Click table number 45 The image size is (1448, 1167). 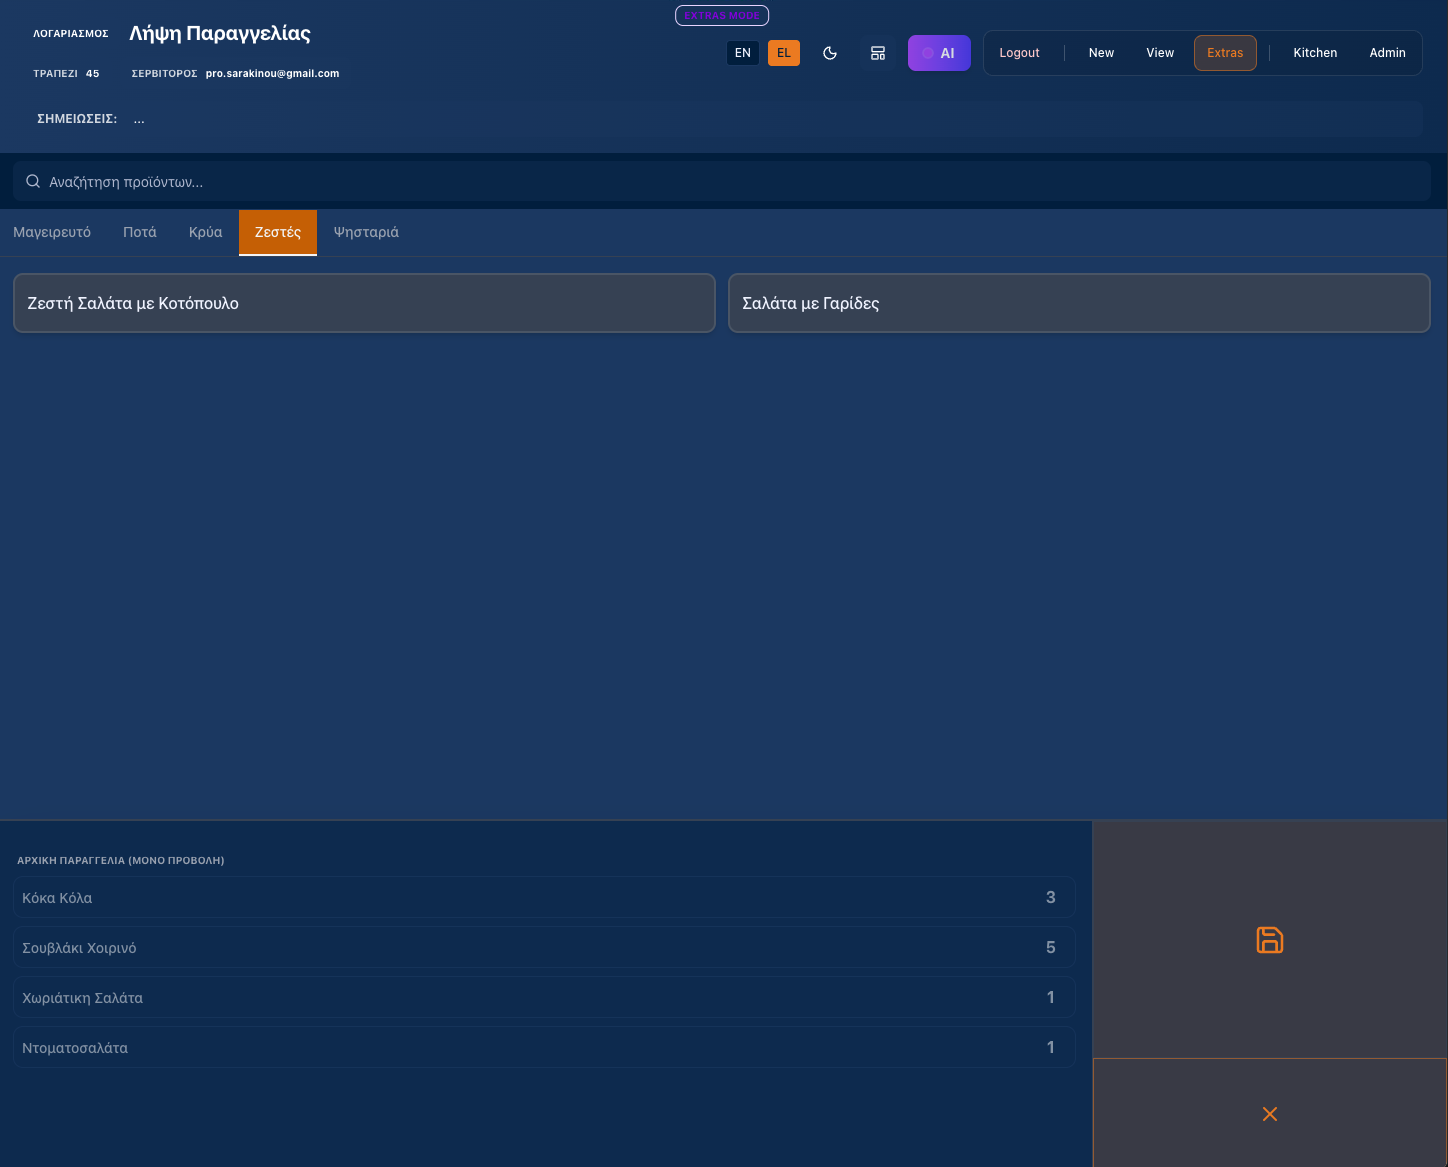click(92, 73)
